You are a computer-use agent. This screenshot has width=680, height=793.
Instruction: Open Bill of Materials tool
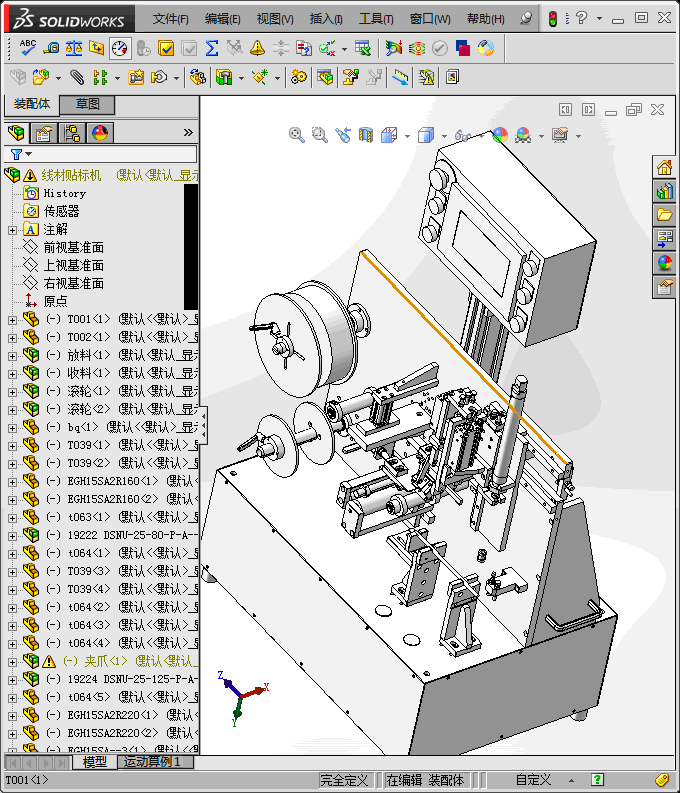point(326,77)
